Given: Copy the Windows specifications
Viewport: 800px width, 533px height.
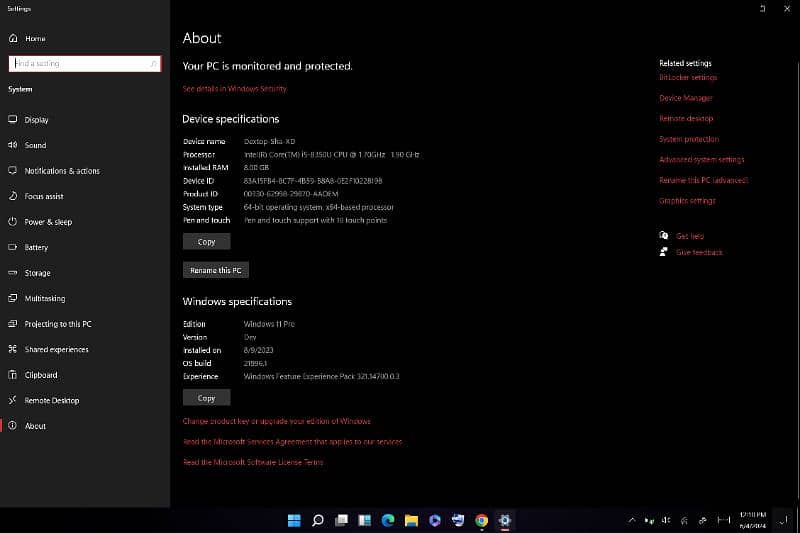Looking at the screenshot, I should (x=206, y=398).
